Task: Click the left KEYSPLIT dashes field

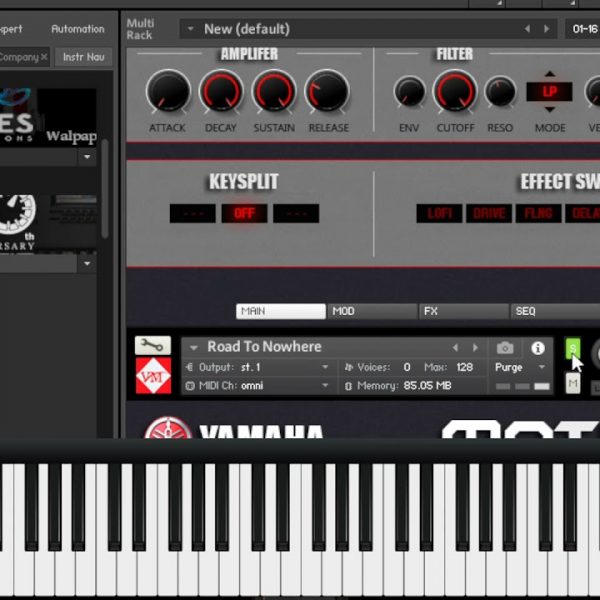Action: click(192, 213)
